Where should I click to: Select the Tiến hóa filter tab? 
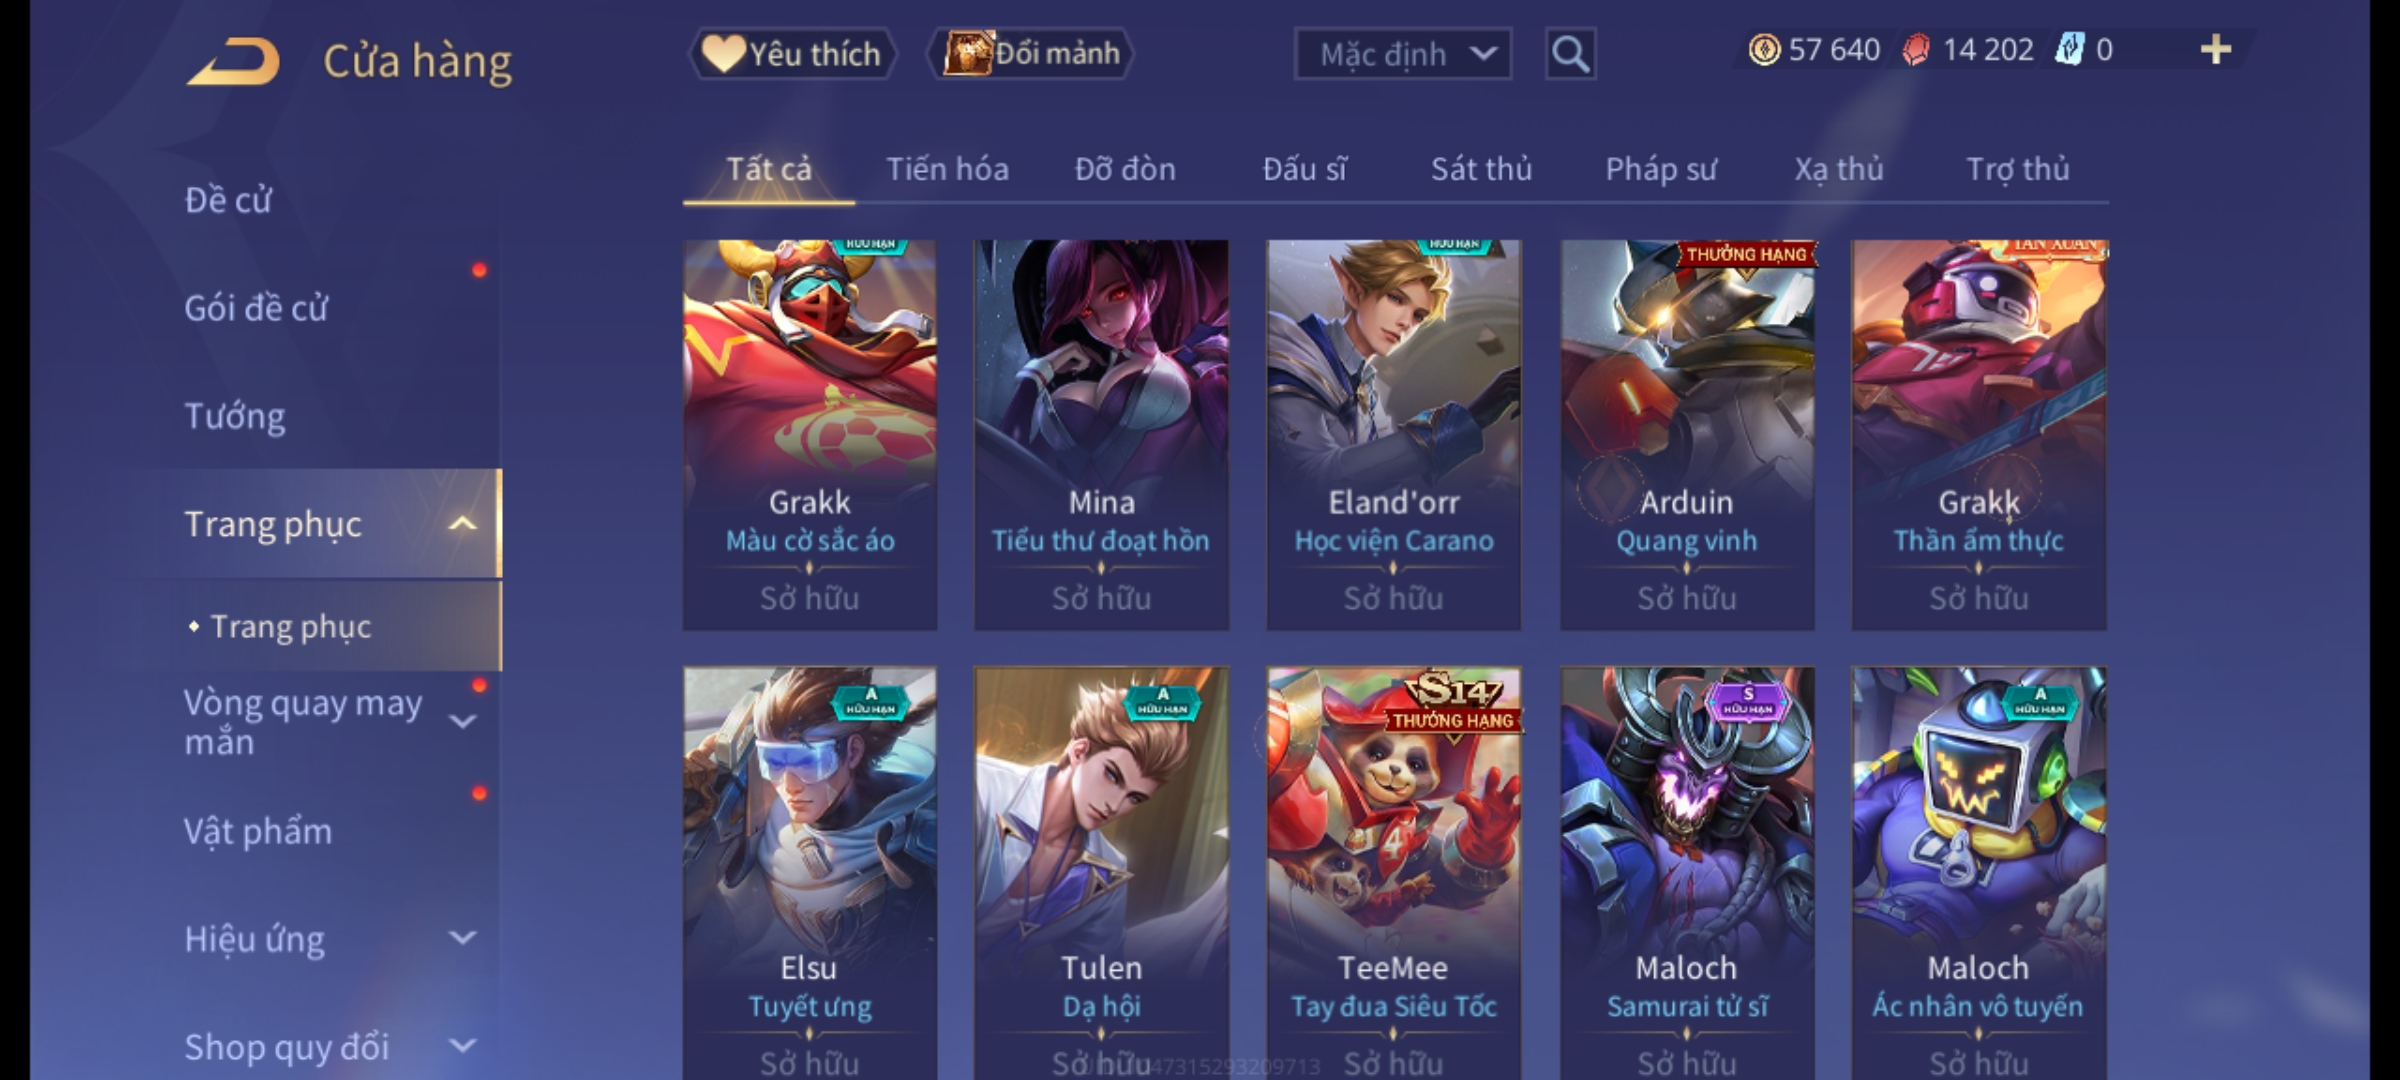[947, 169]
